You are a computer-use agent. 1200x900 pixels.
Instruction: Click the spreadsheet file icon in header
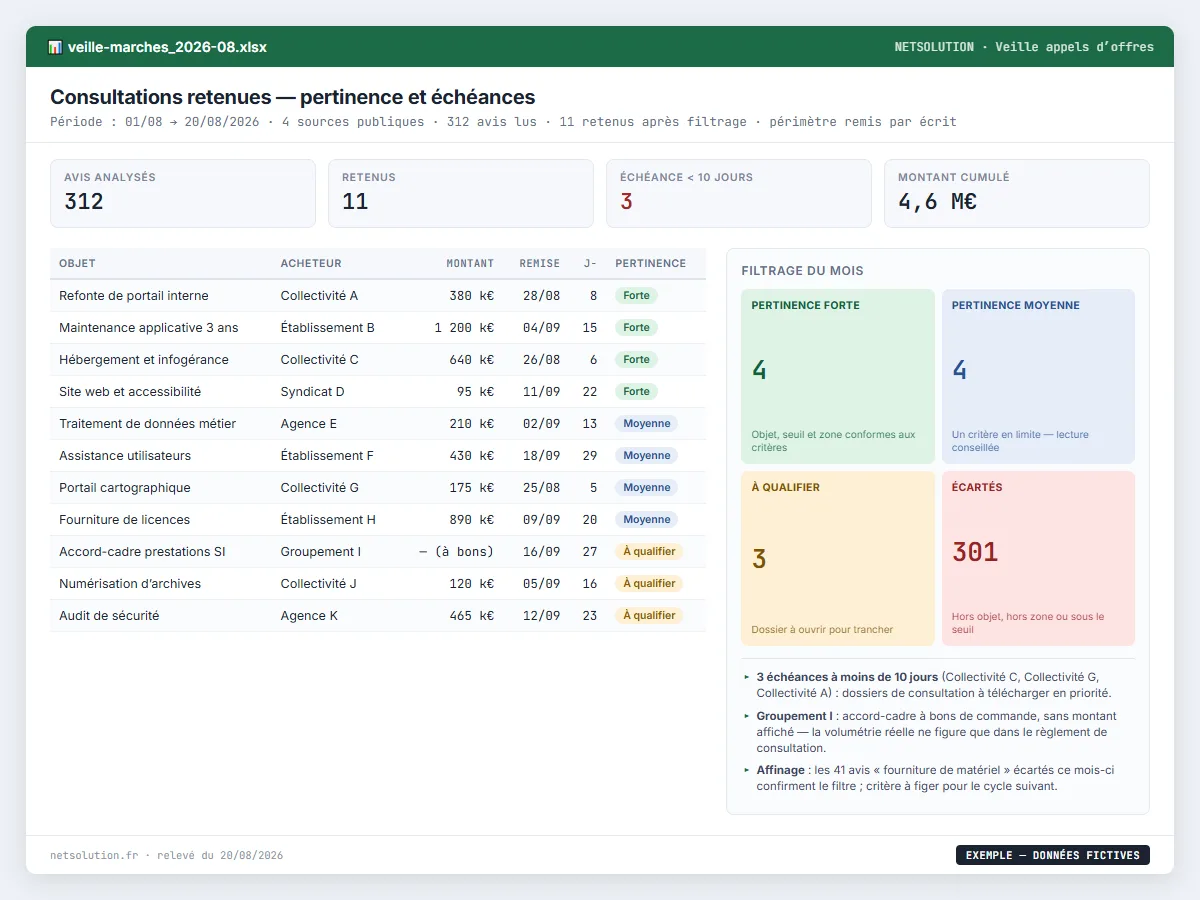pyautogui.click(x=55, y=47)
